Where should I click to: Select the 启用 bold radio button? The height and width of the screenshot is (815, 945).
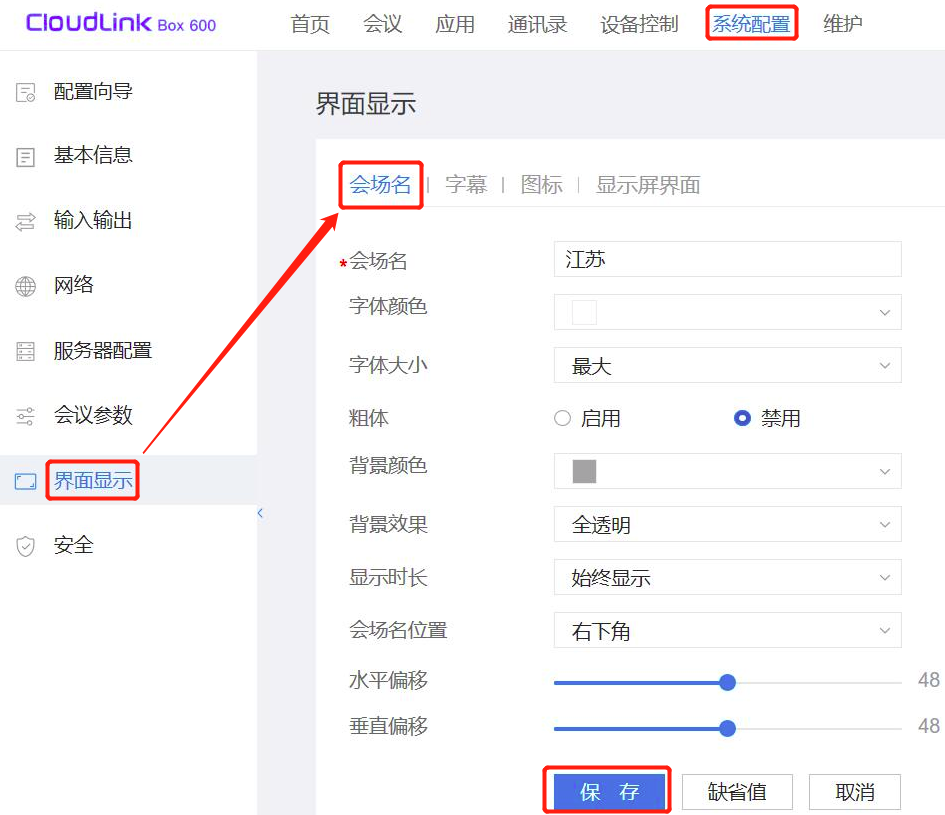[x=562, y=418]
